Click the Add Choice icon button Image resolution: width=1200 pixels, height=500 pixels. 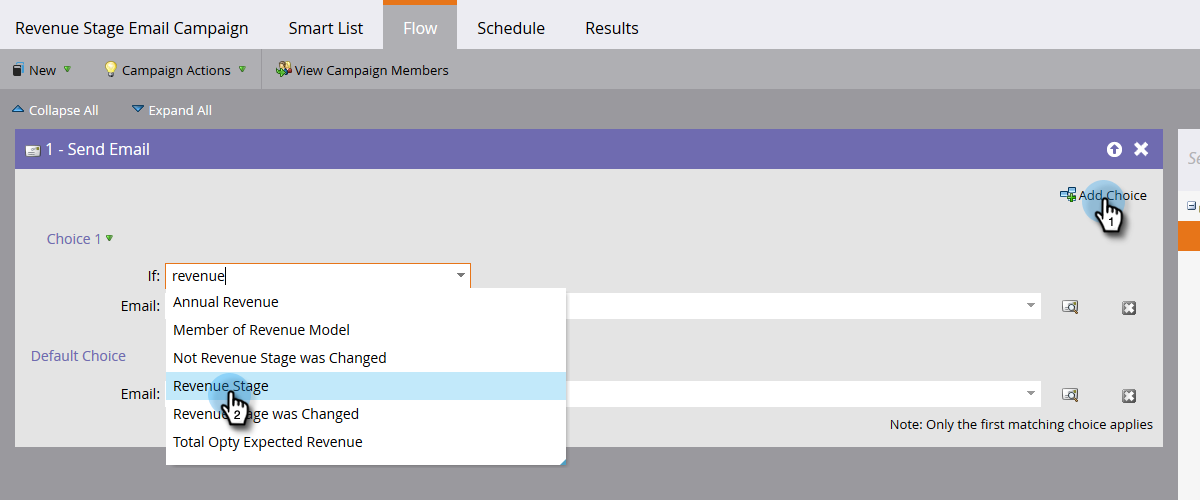coord(1069,195)
